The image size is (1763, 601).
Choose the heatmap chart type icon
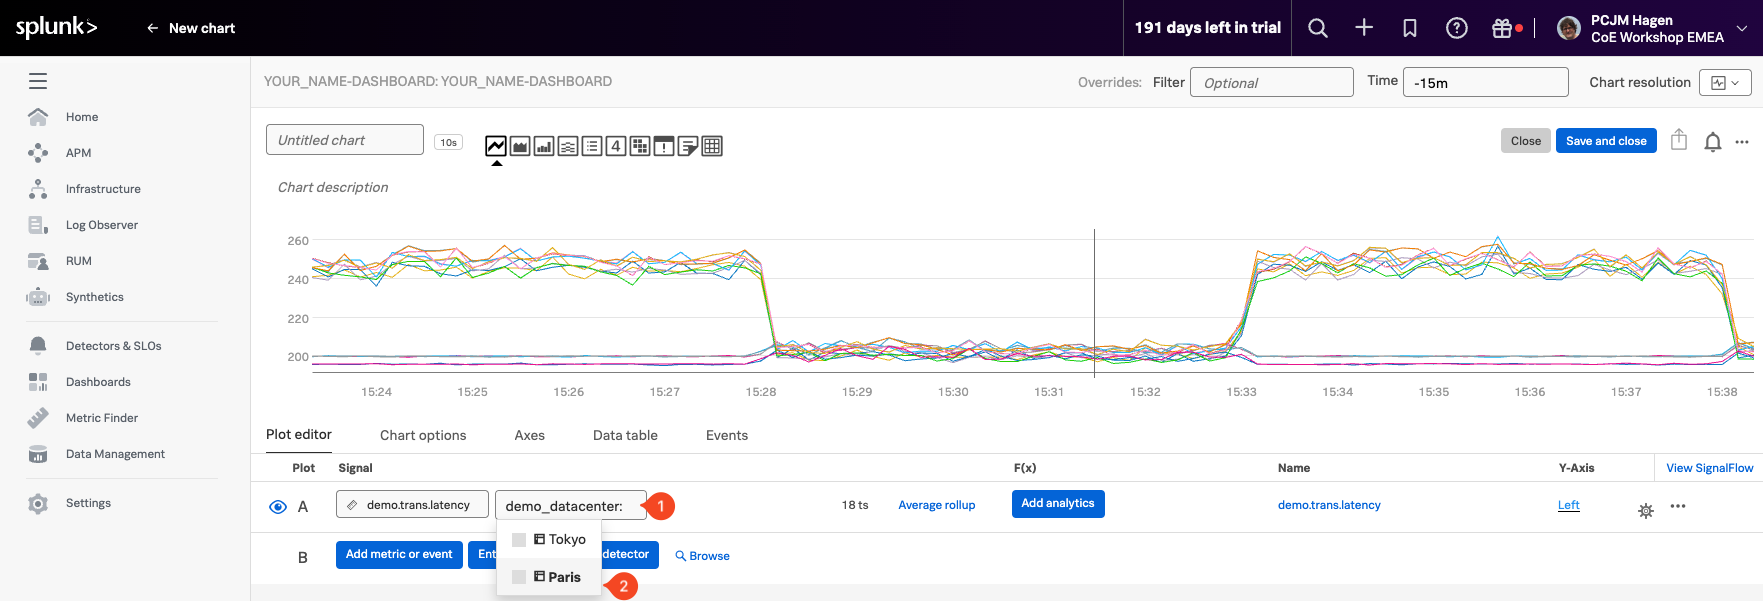click(640, 147)
